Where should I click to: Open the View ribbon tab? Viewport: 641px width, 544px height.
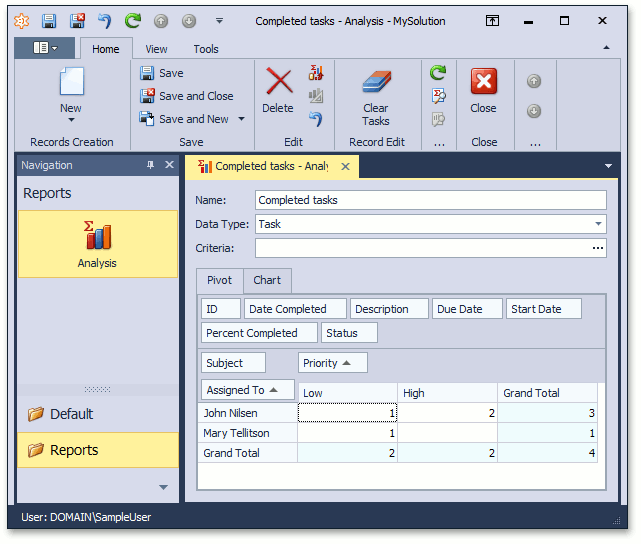[x=156, y=49]
